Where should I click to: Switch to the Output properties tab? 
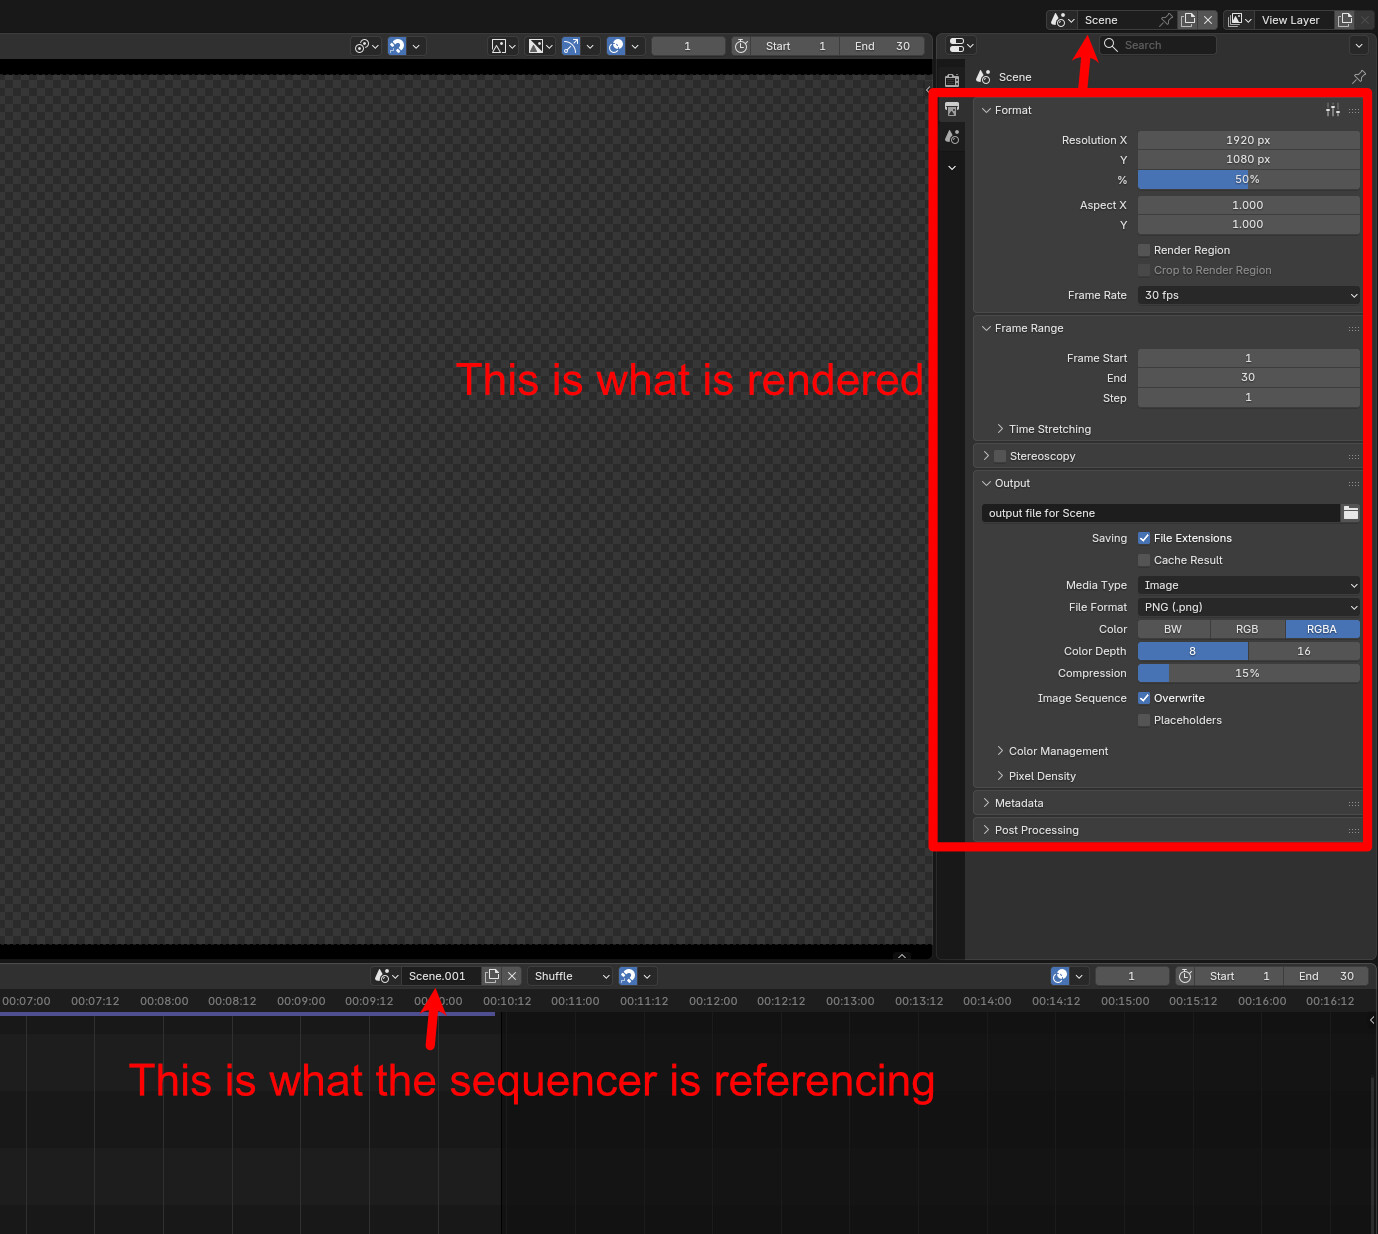pyautogui.click(x=952, y=108)
